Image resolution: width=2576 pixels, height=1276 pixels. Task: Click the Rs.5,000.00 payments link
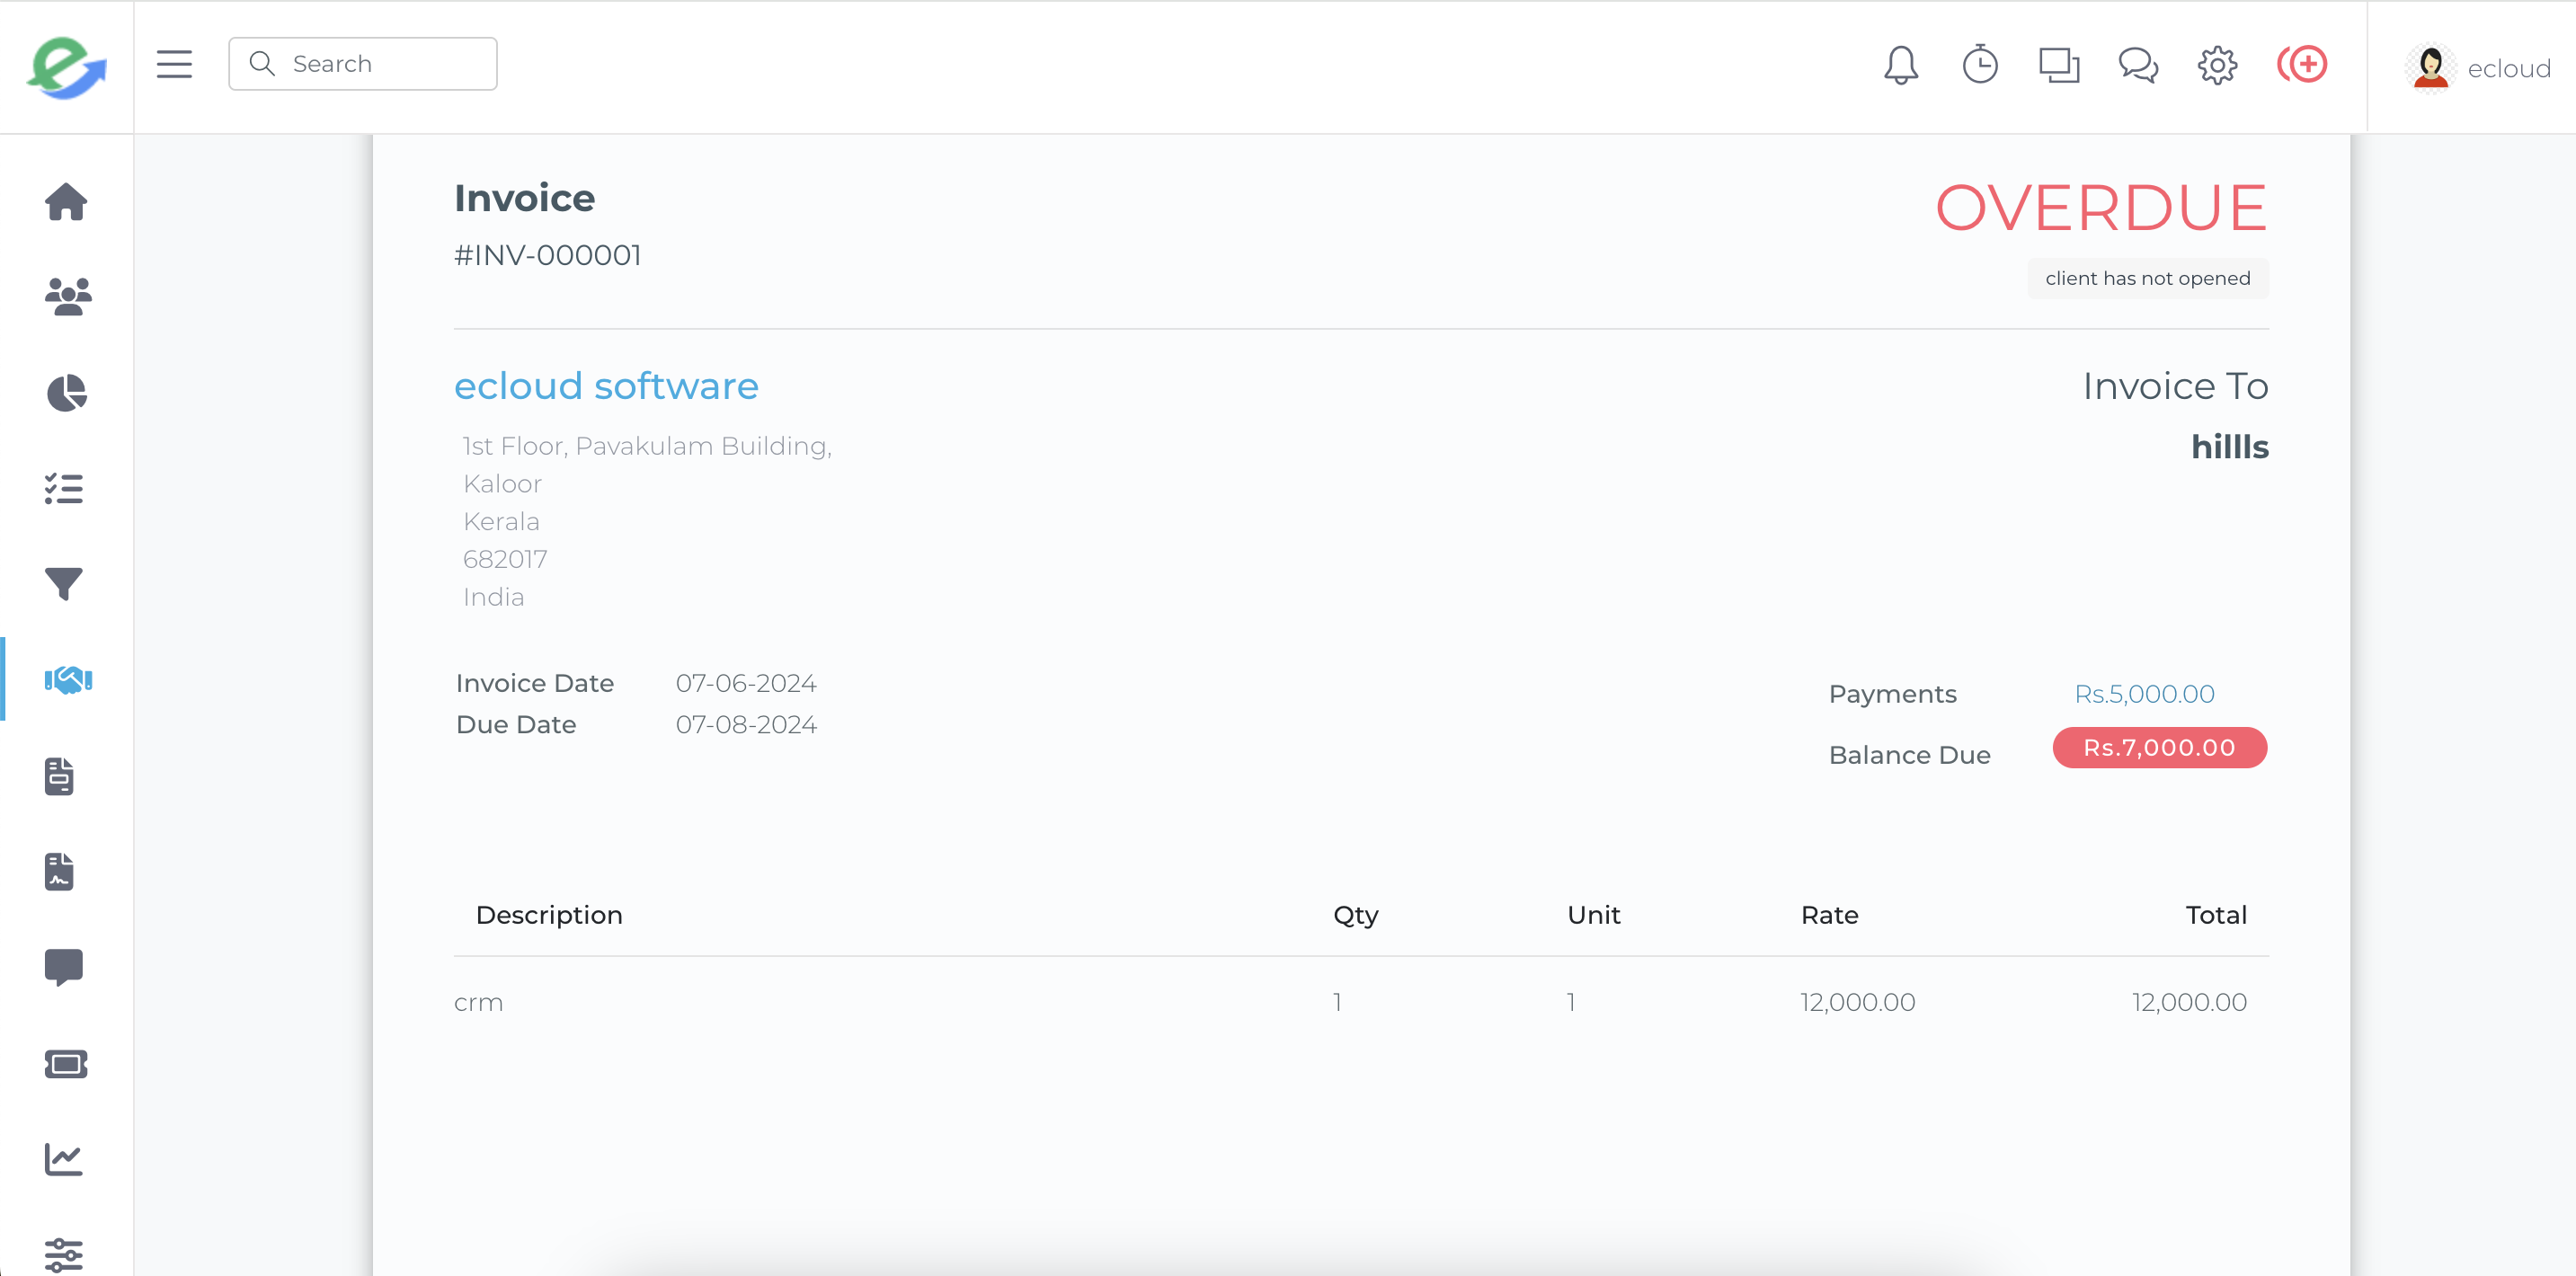pos(2144,694)
